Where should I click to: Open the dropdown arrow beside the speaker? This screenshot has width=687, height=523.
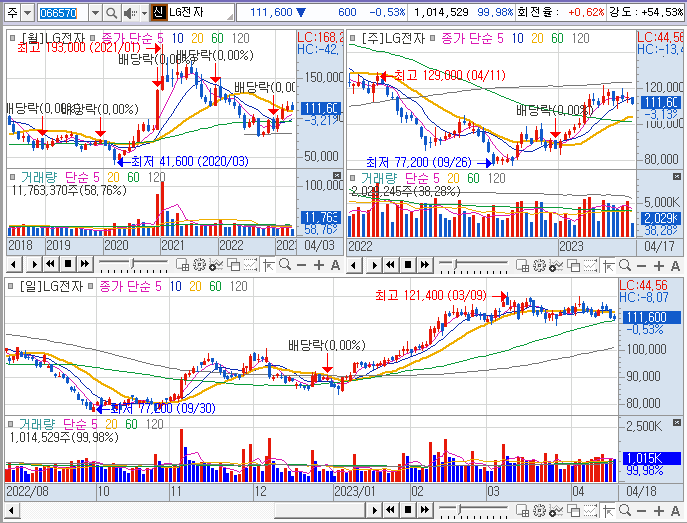(x=144, y=13)
